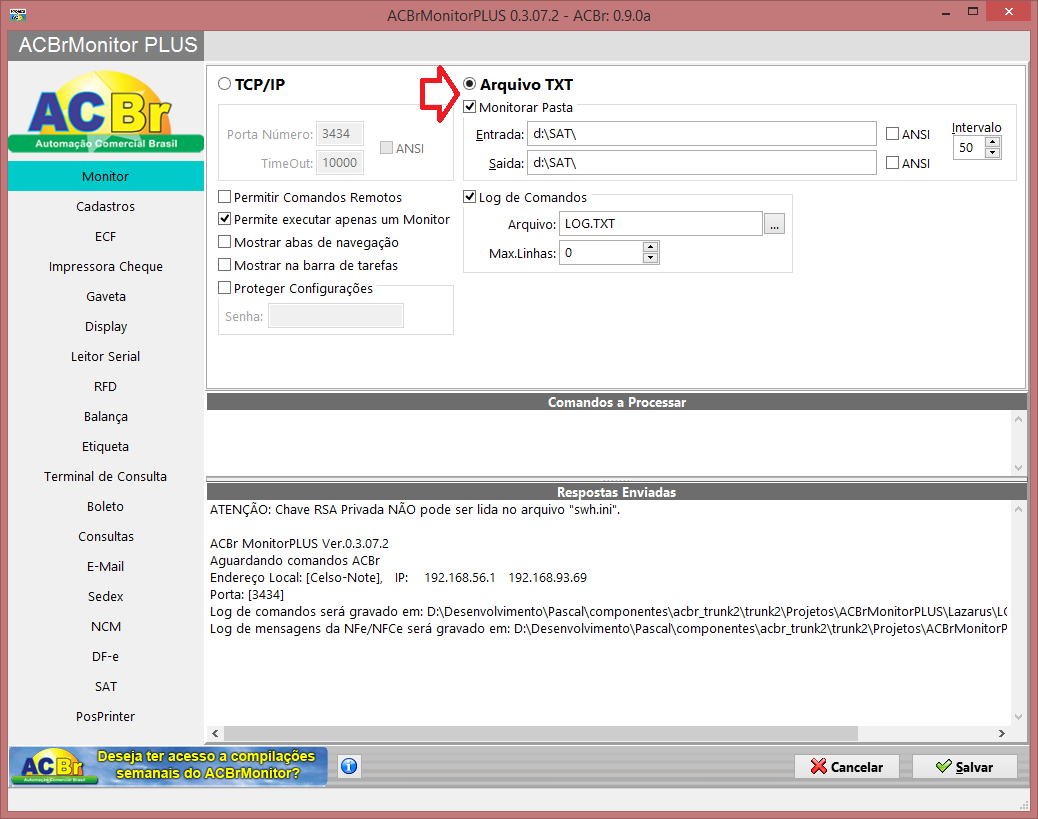Toggle the Monitorar Pasta checkbox
Screen dimensions: 1038x819
pyautogui.click(x=469, y=107)
